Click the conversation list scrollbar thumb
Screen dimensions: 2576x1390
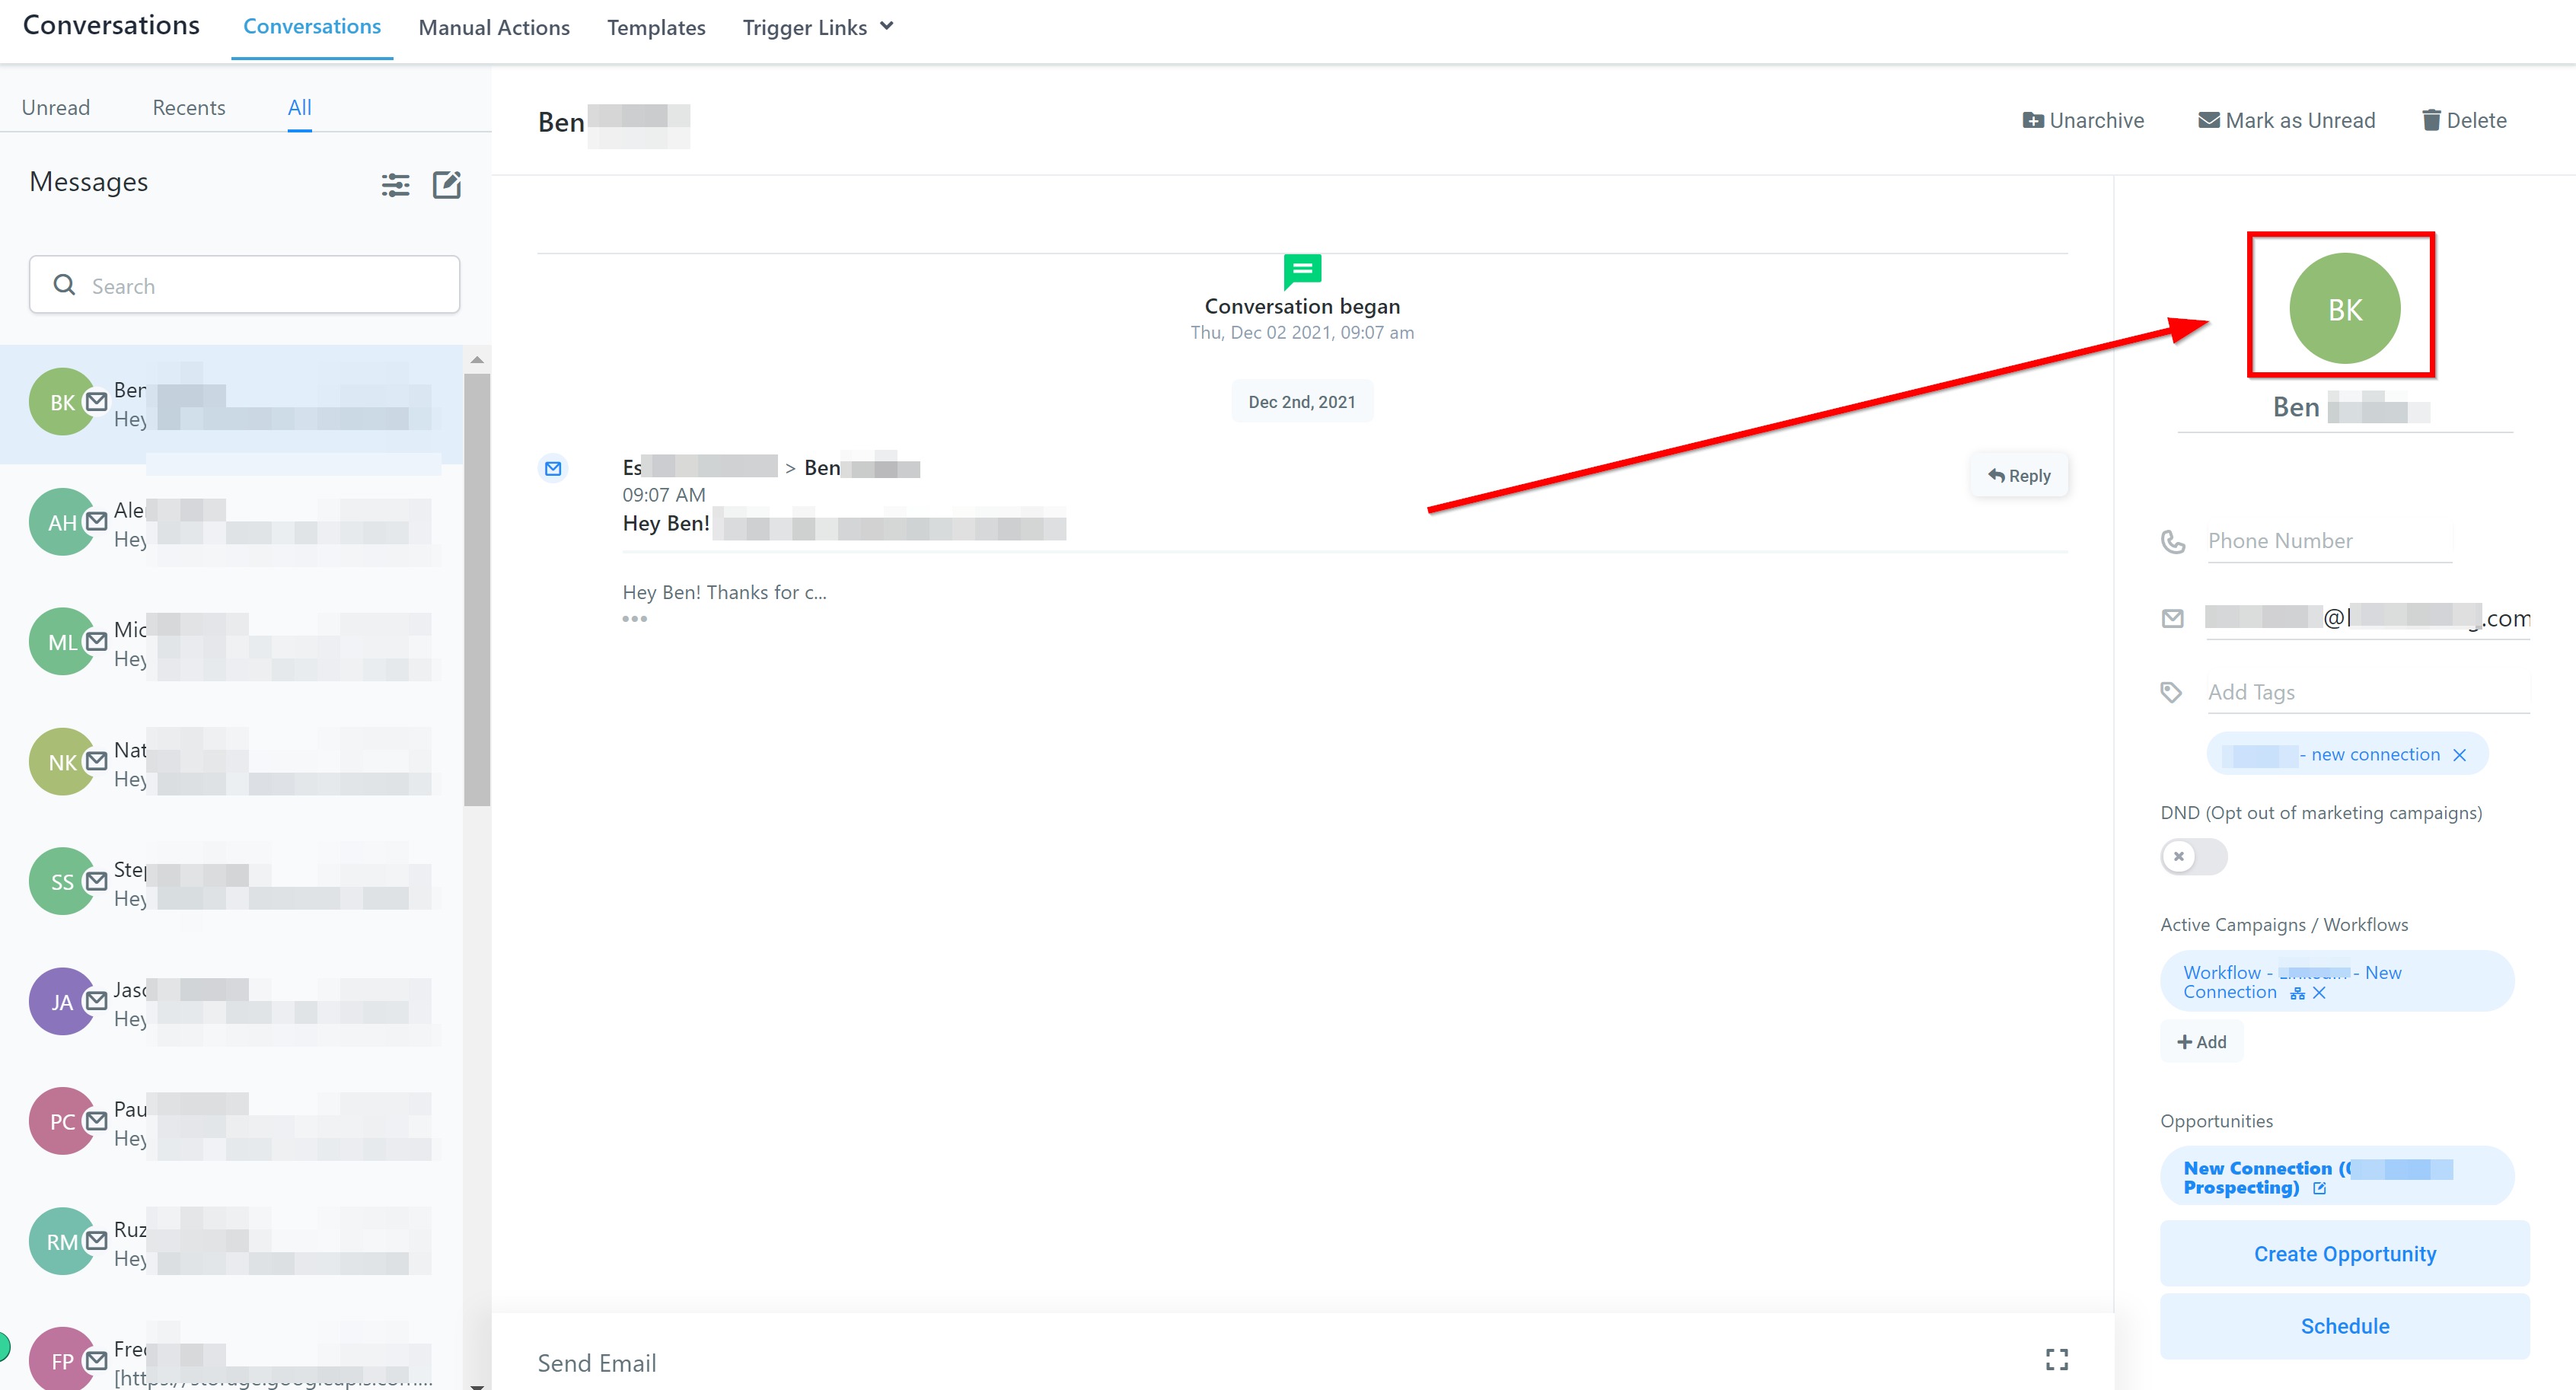(x=477, y=590)
